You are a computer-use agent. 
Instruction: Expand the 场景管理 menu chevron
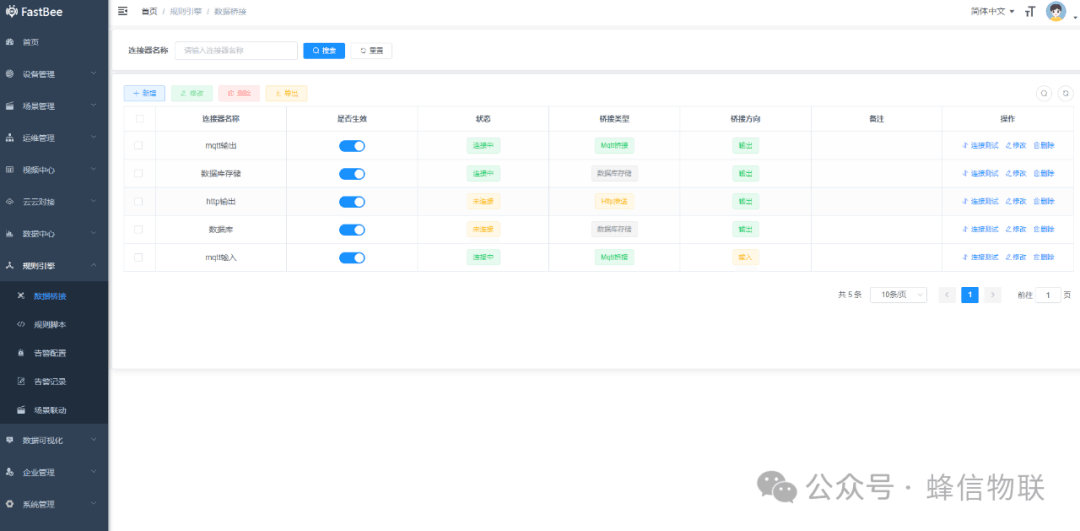[x=94, y=105]
